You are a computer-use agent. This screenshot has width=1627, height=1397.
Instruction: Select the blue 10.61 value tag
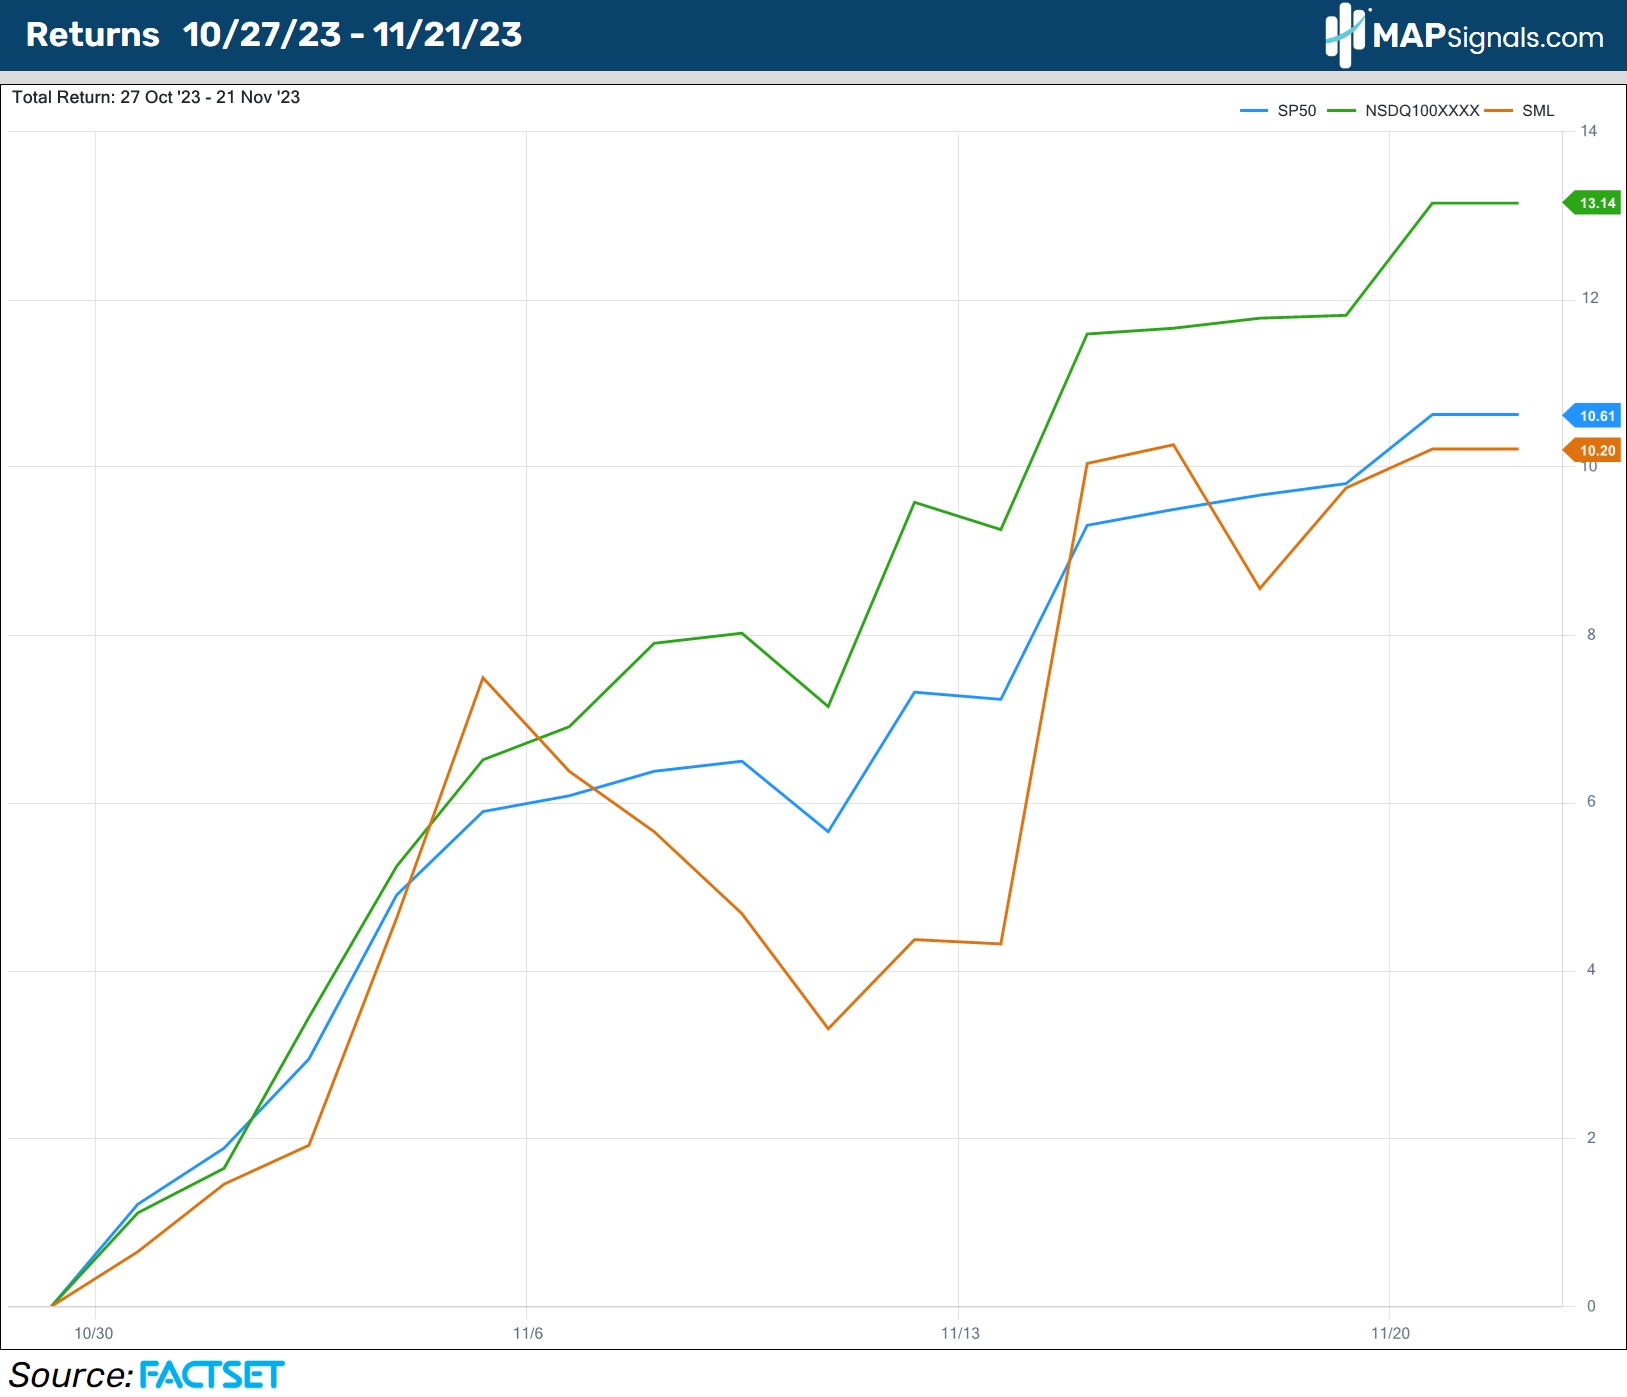click(x=1592, y=416)
